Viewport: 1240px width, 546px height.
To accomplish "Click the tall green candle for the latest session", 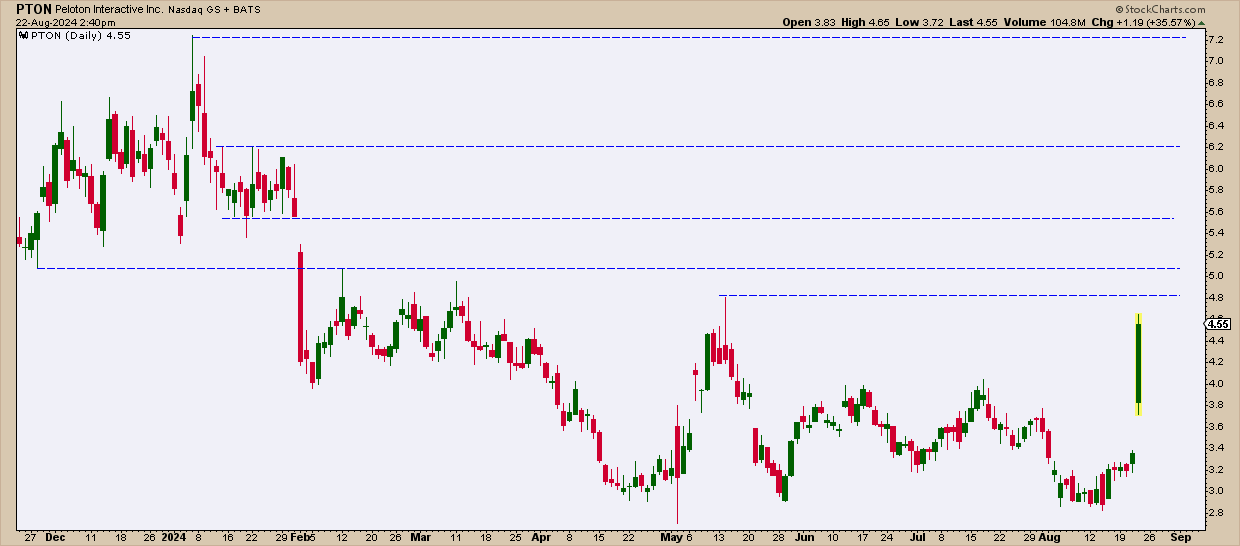I will click(1138, 364).
